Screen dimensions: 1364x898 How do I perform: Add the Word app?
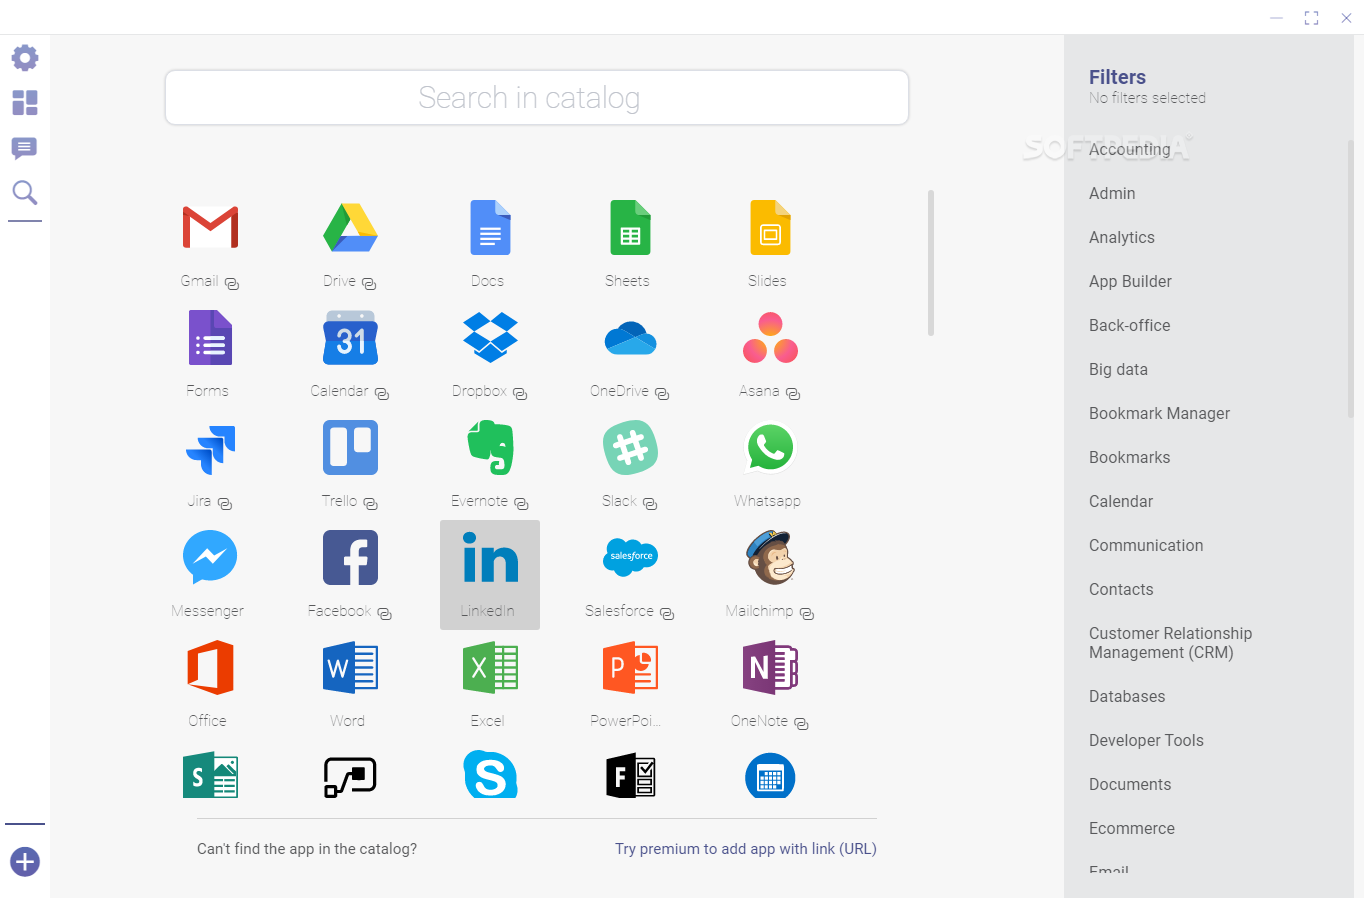point(350,668)
